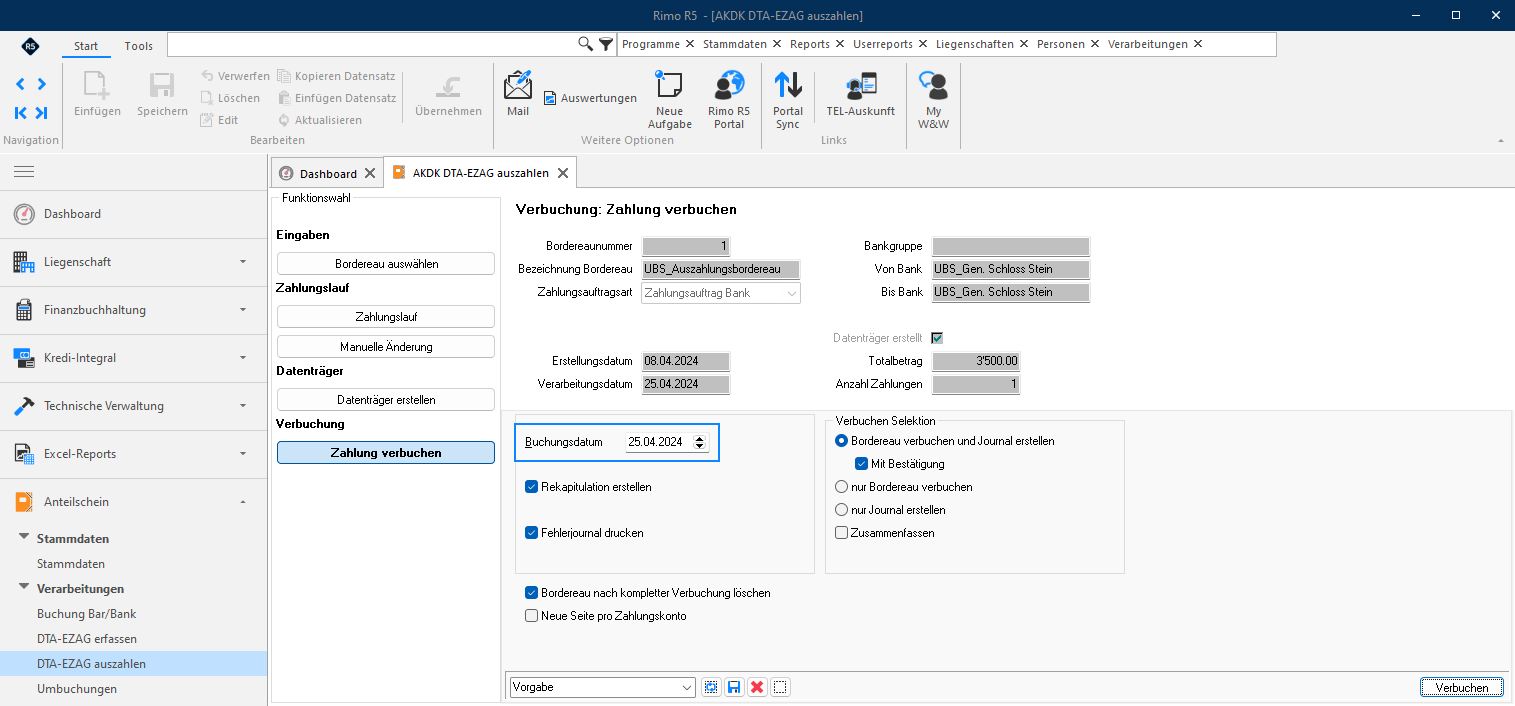The image size is (1515, 706).
Task: Select nur Journal erstellen option
Action: [x=842, y=510]
